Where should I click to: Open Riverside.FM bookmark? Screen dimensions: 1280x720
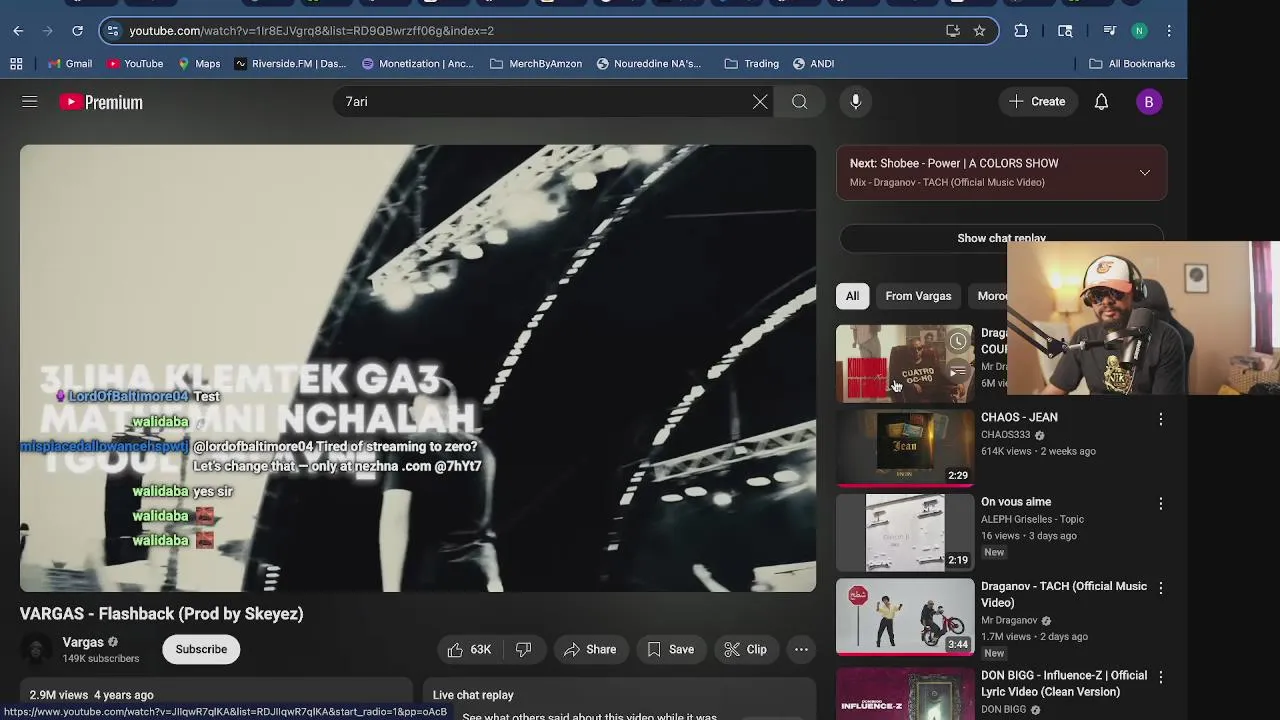290,64
